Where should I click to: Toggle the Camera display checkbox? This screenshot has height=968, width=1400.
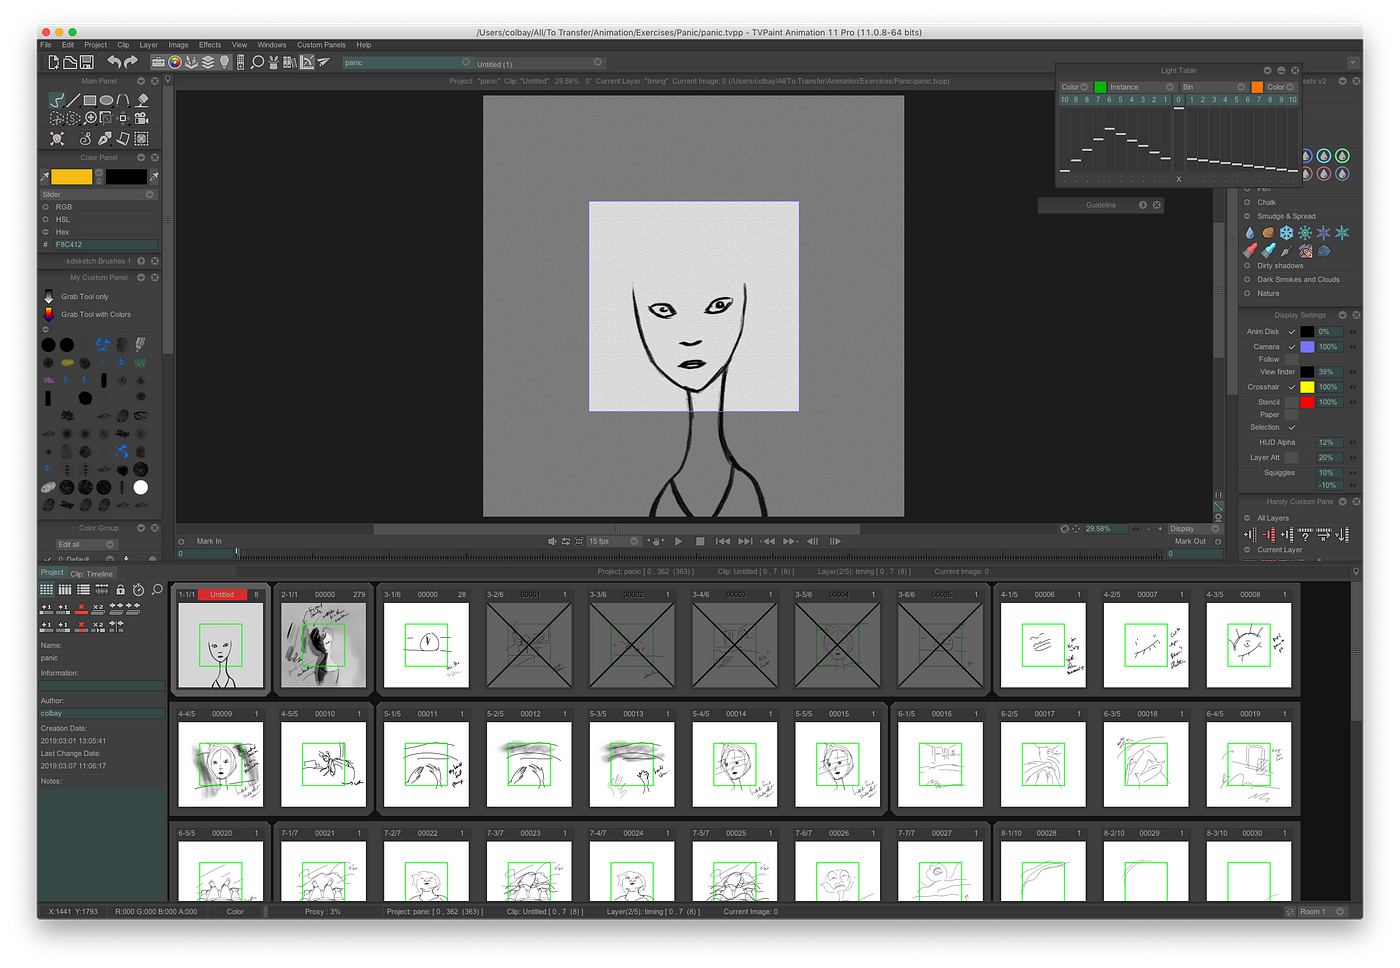click(x=1292, y=347)
